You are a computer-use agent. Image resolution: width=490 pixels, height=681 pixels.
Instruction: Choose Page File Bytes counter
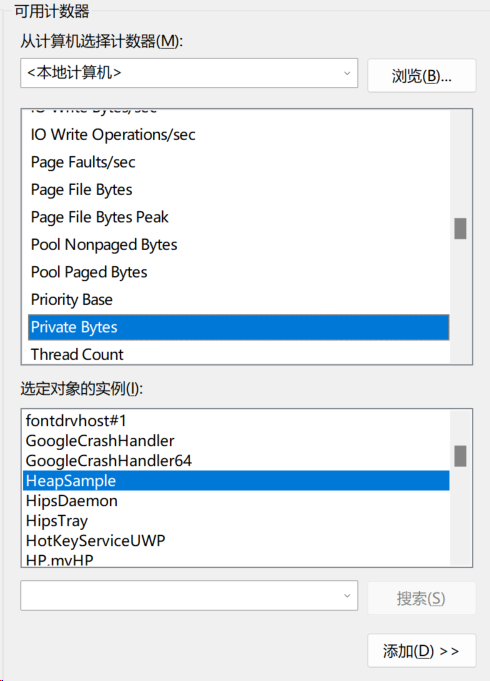pos(239,190)
